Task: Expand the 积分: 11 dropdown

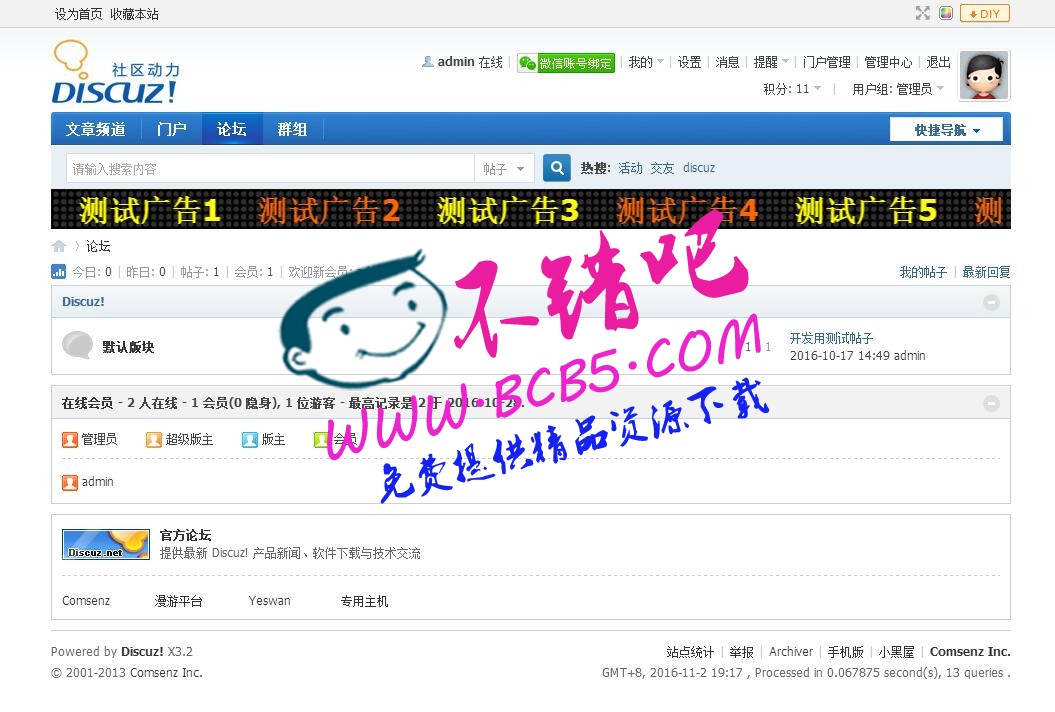Action: [792, 89]
